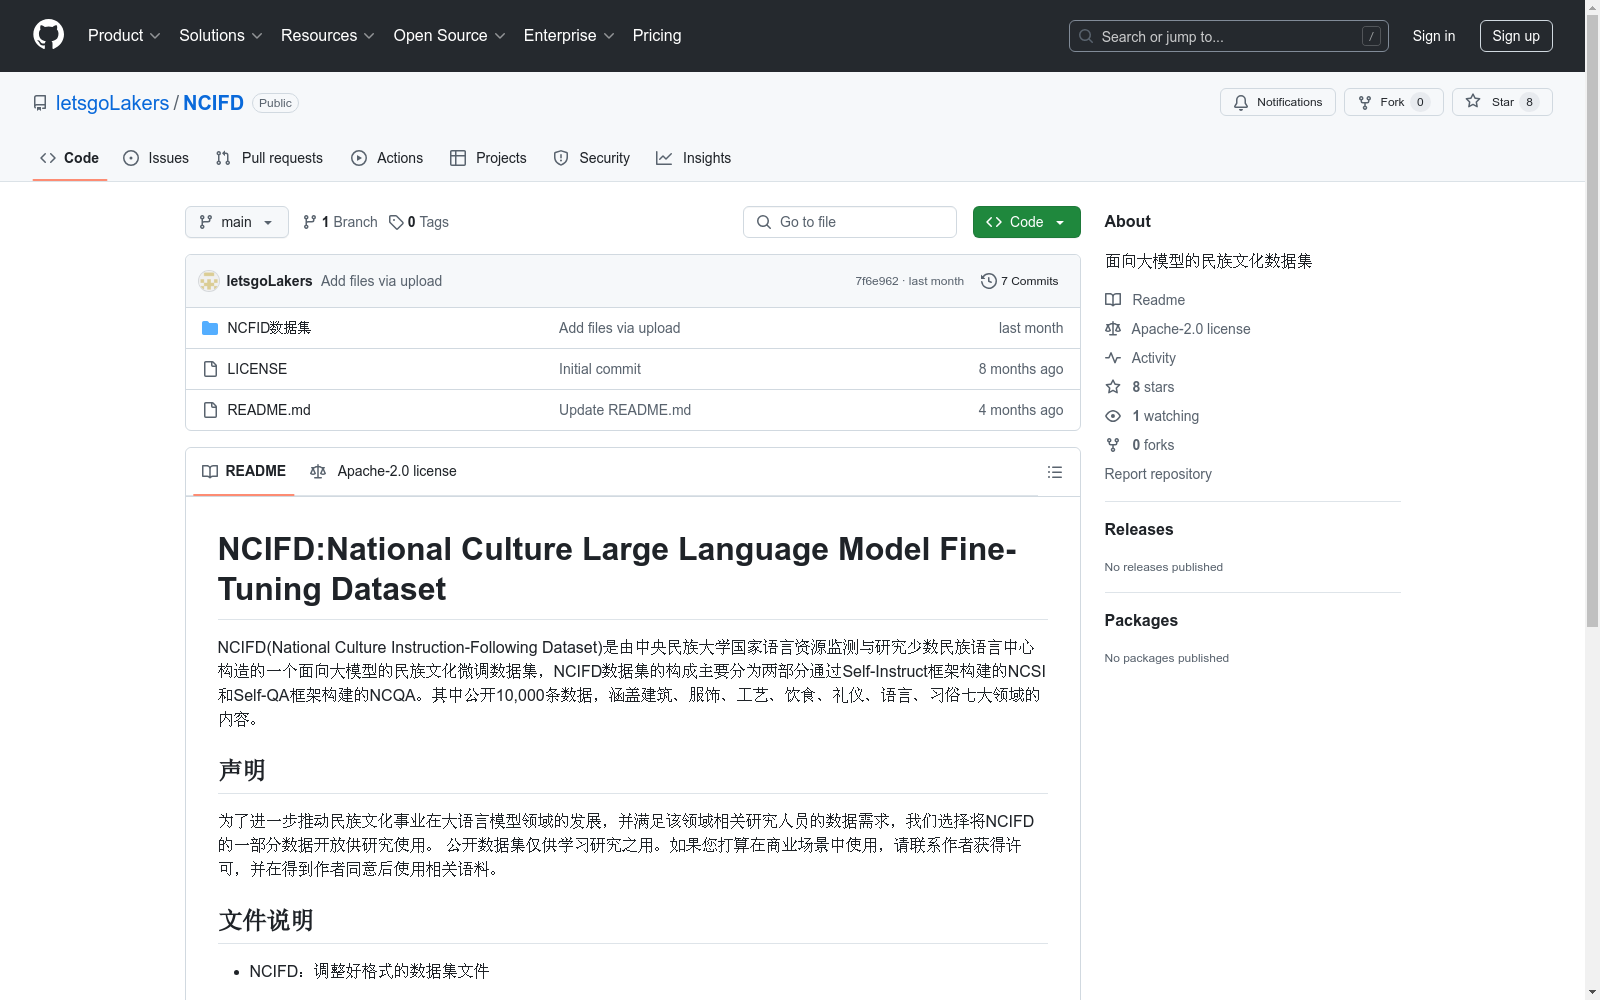The image size is (1600, 1000).
Task: Open the Add files via upload commit message
Action: (381, 281)
